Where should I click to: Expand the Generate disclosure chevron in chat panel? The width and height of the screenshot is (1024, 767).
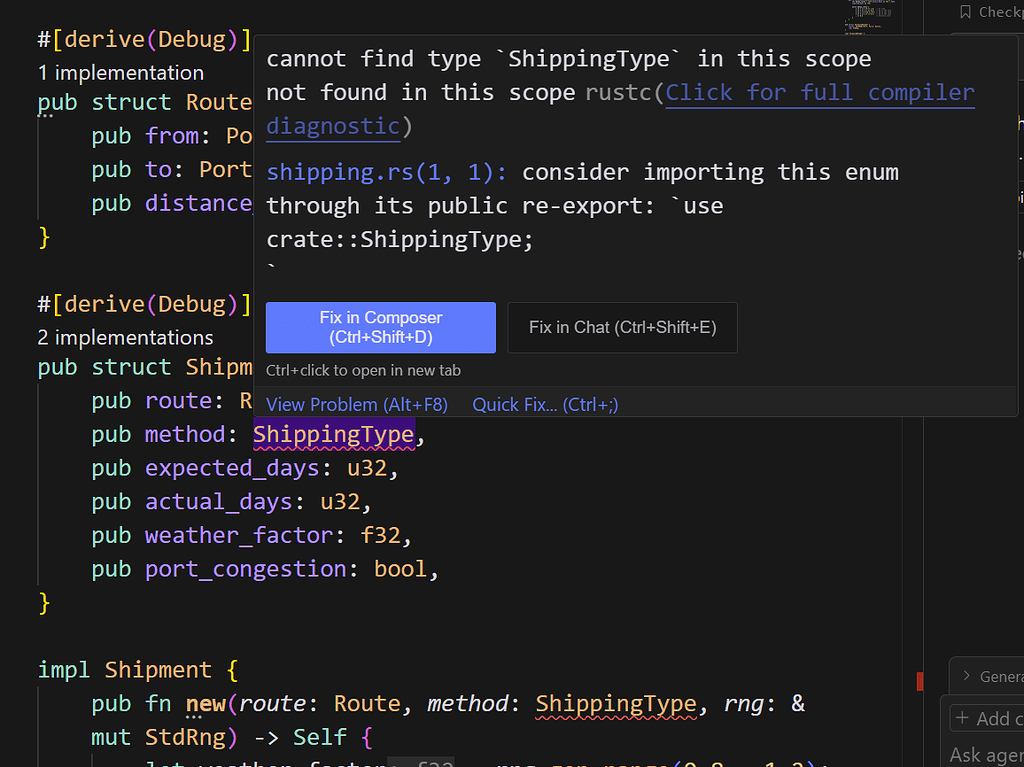pyautogui.click(x=966, y=676)
